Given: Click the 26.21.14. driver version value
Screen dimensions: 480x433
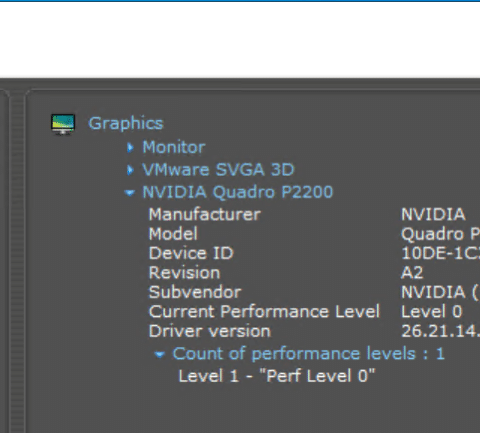Looking at the screenshot, I should point(440,331).
